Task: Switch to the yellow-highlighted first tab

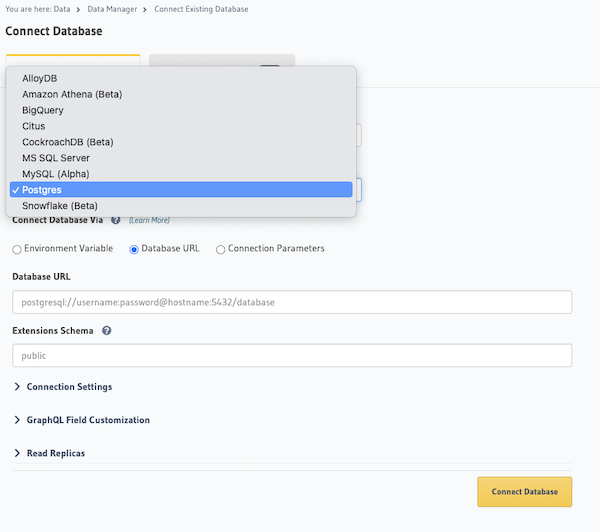Action: tap(73, 60)
